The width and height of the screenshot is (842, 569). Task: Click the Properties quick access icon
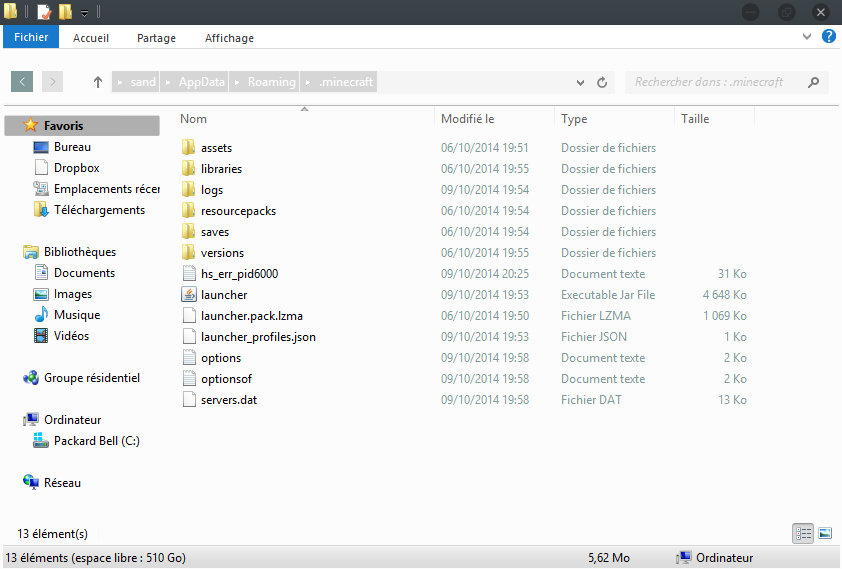[x=45, y=11]
